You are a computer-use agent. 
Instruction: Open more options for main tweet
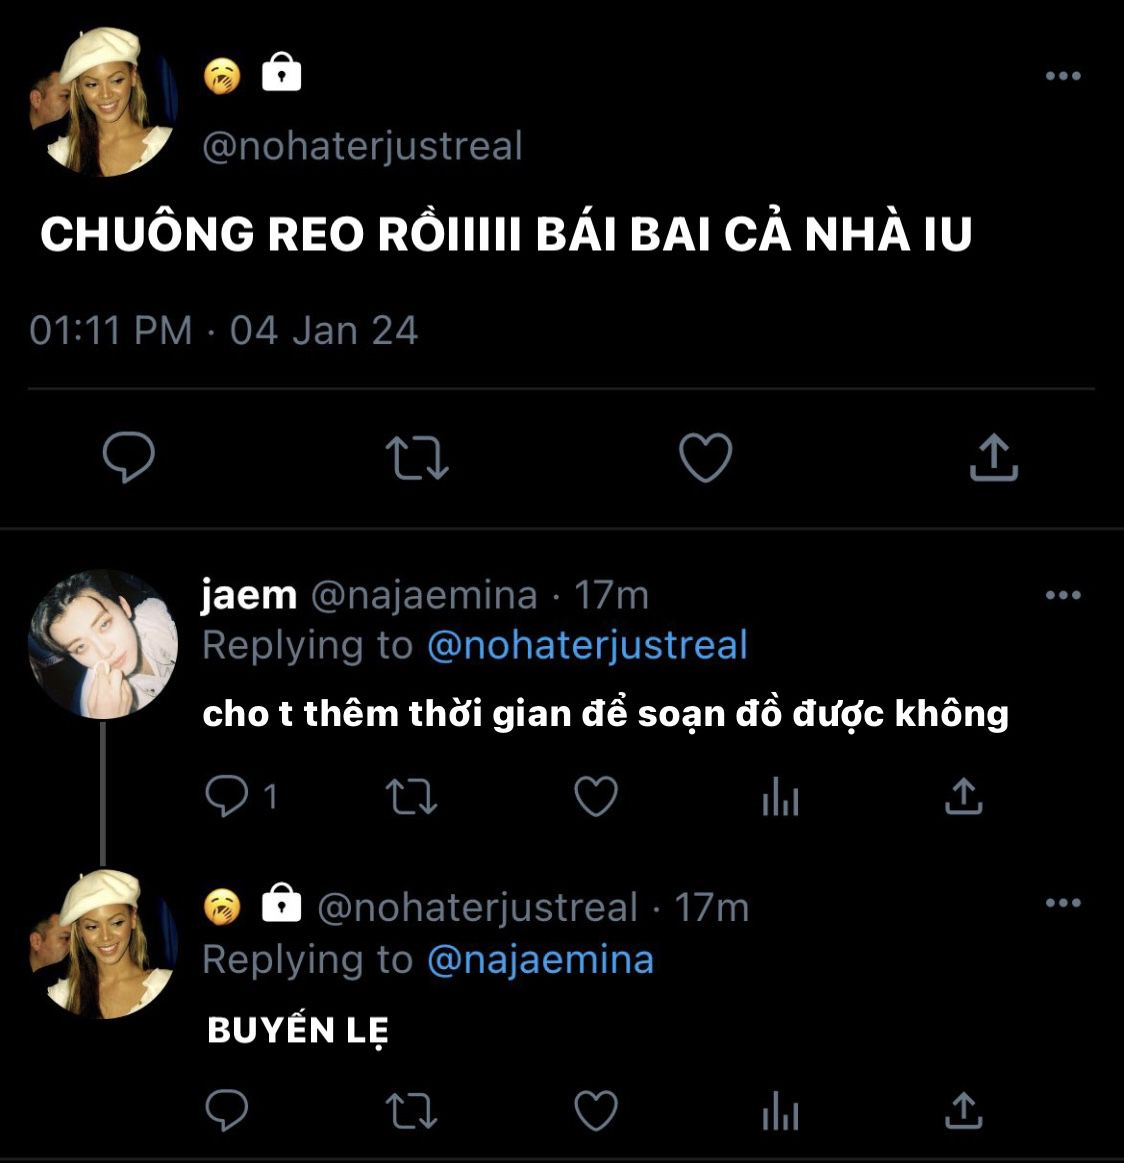(1062, 76)
